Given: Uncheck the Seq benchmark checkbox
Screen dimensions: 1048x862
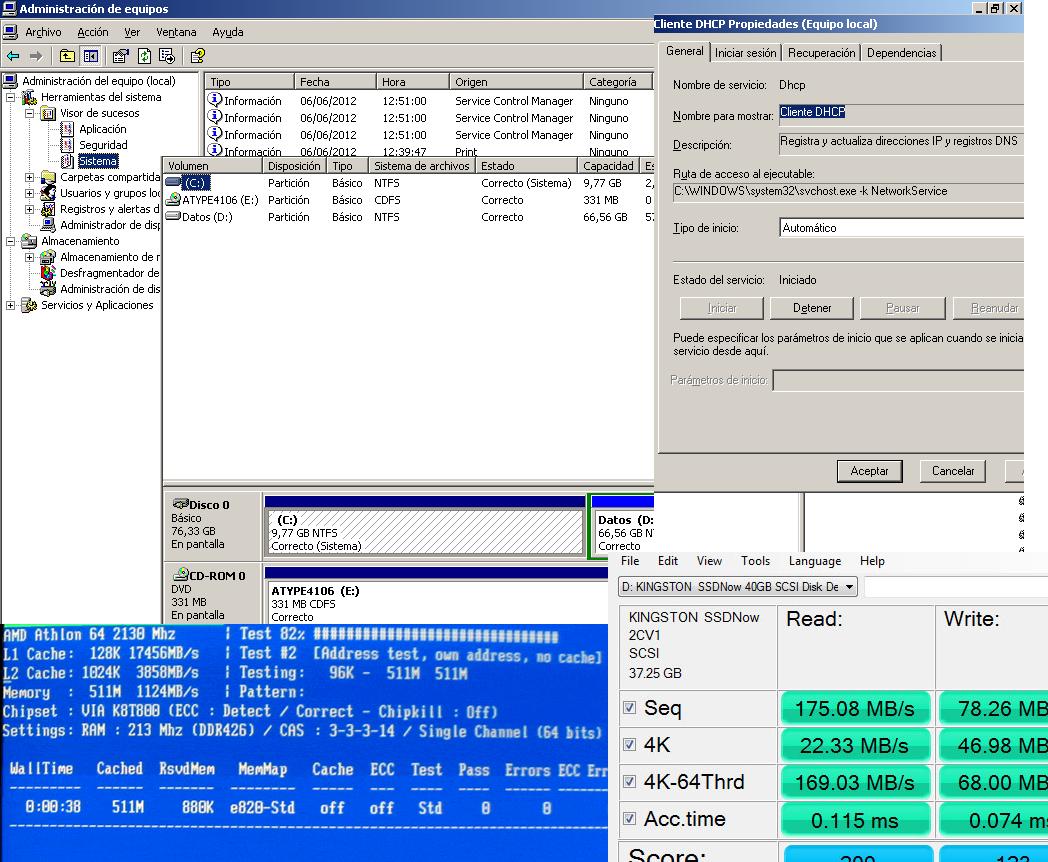Looking at the screenshot, I should click(629, 709).
